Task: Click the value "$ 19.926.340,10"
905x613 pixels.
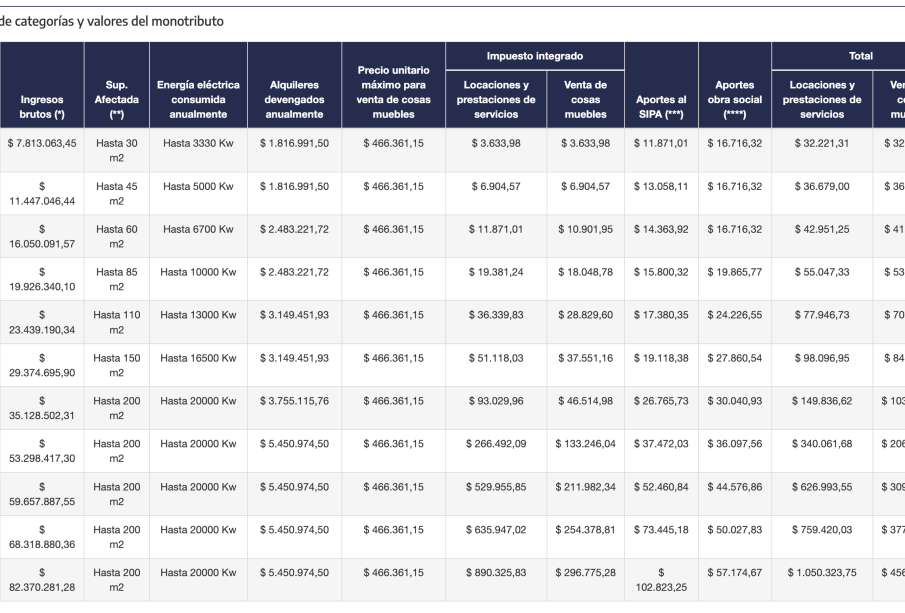Action: point(42,279)
